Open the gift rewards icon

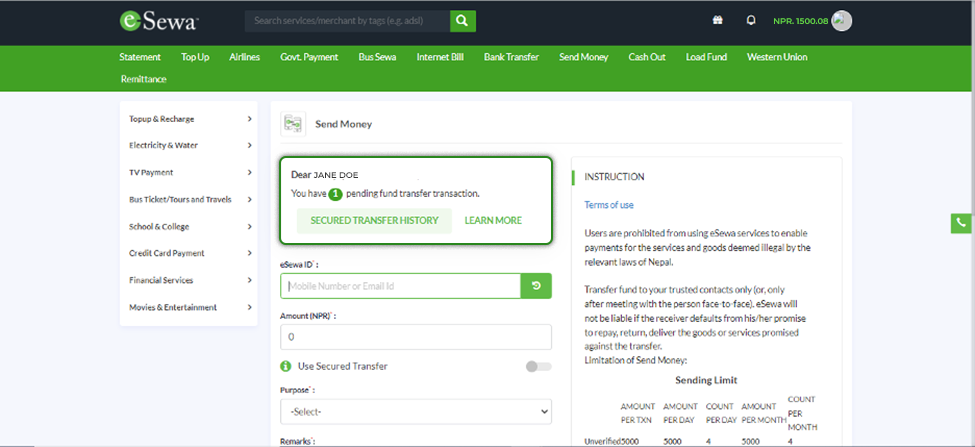[717, 20]
